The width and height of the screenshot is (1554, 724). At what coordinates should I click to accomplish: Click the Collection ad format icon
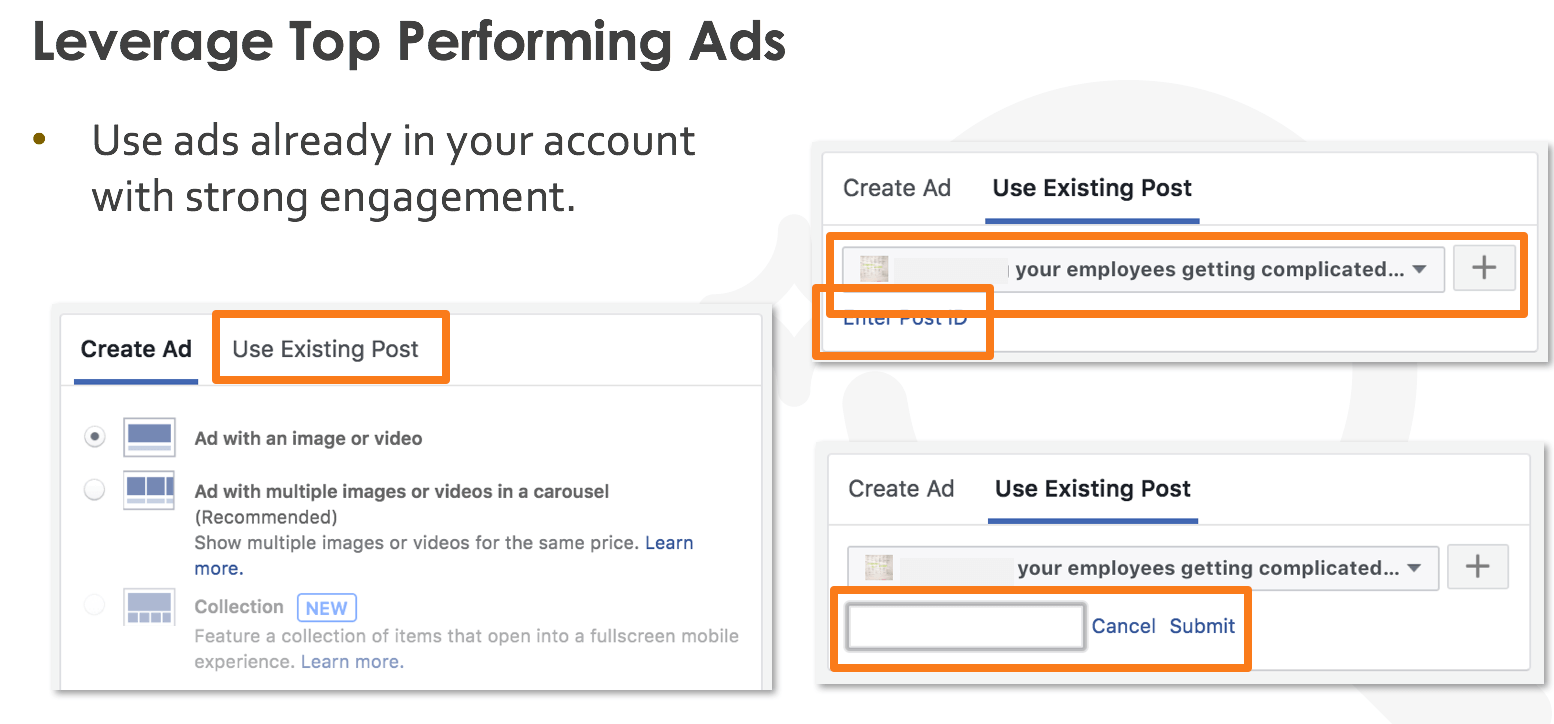click(149, 607)
